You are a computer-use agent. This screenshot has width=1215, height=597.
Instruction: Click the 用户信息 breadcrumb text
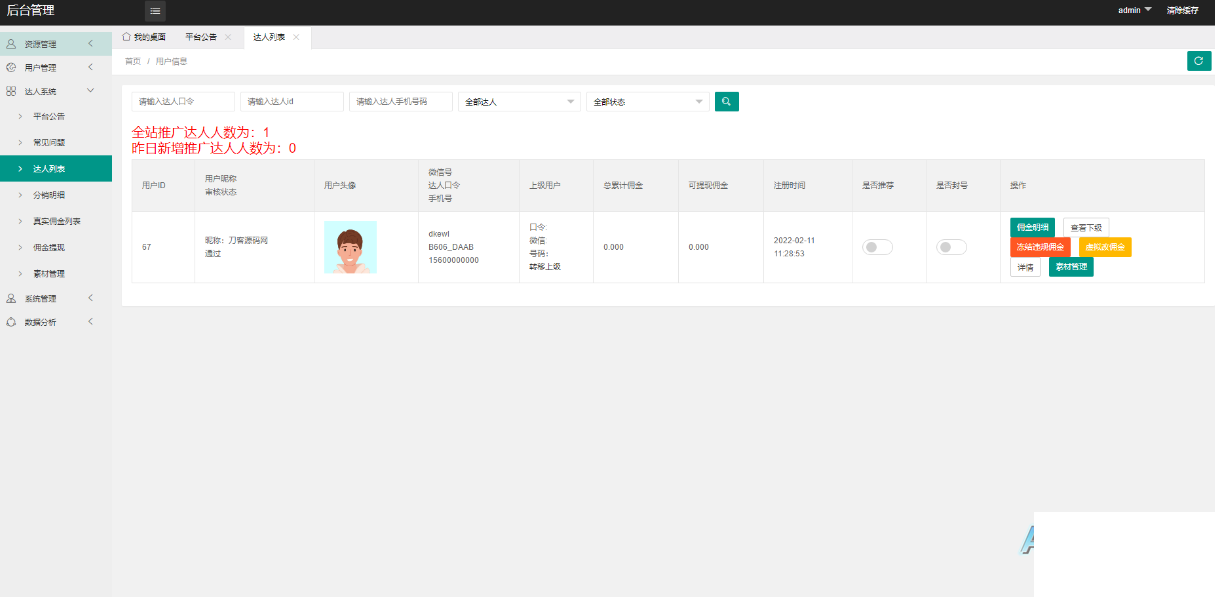pos(171,61)
